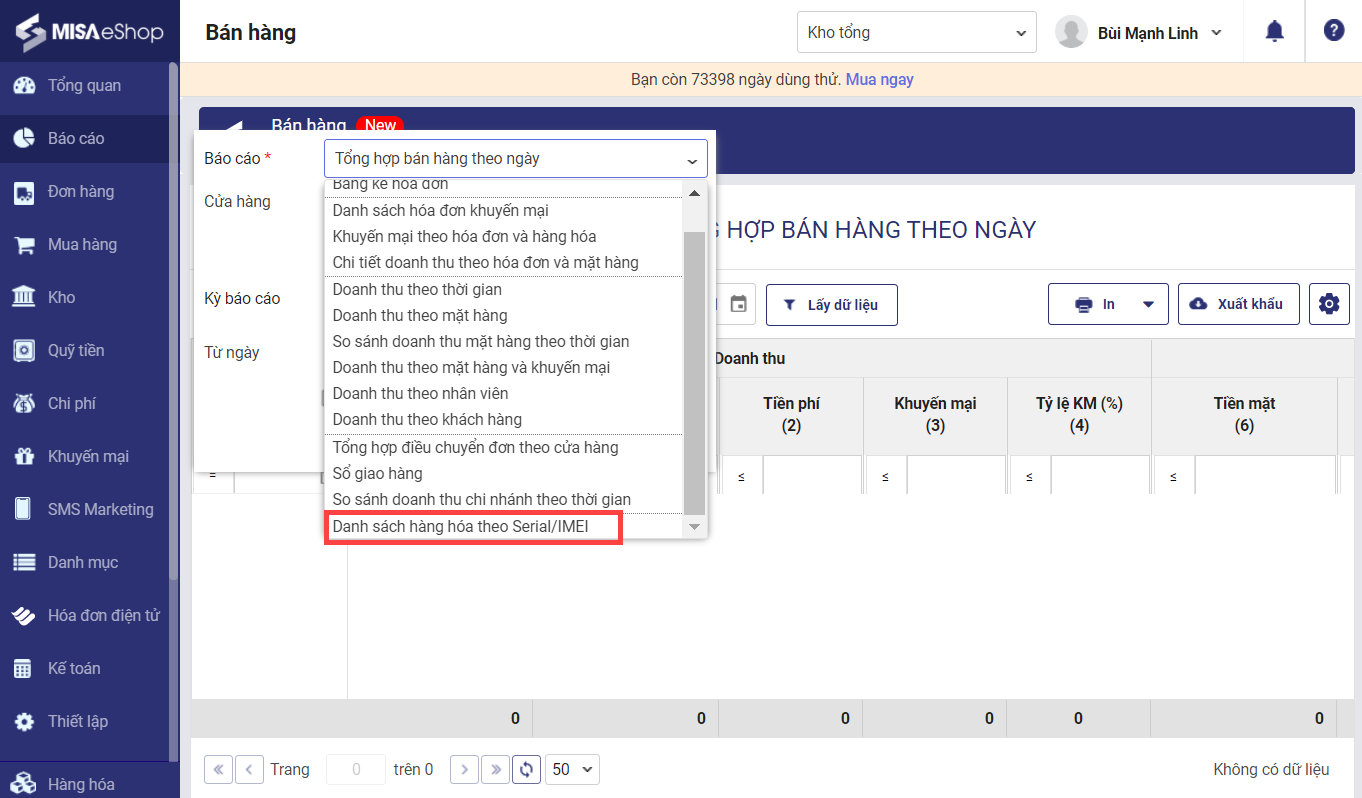This screenshot has width=1362, height=798.
Task: Click the notification bell icon
Action: pos(1274,32)
